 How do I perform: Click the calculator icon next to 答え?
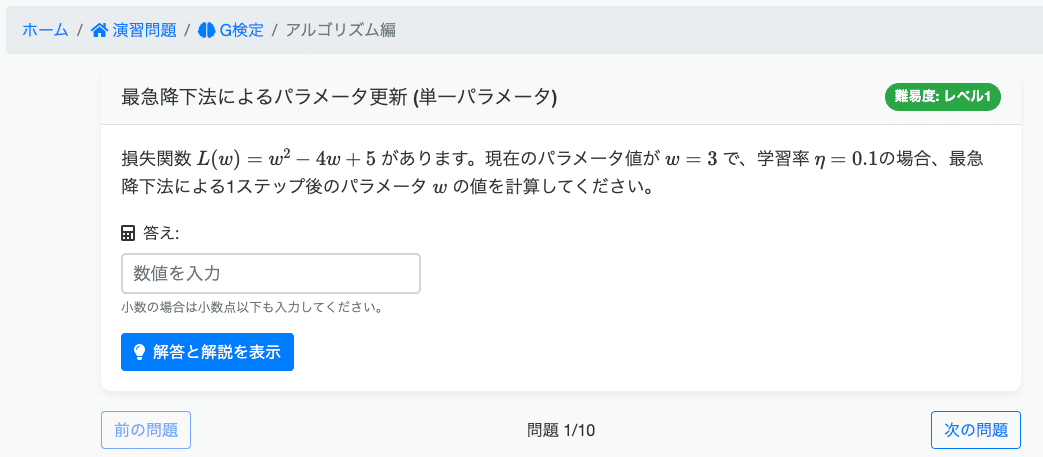coord(128,233)
